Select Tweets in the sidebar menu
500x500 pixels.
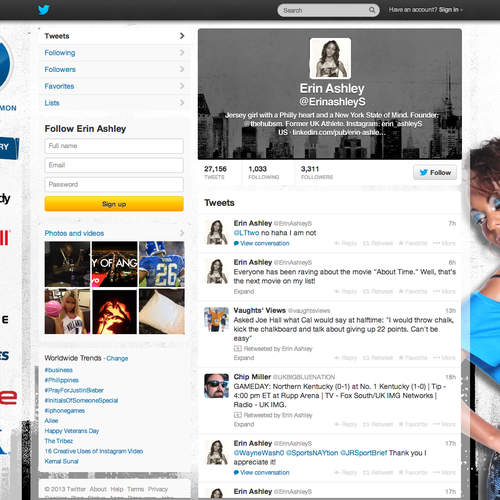point(114,36)
